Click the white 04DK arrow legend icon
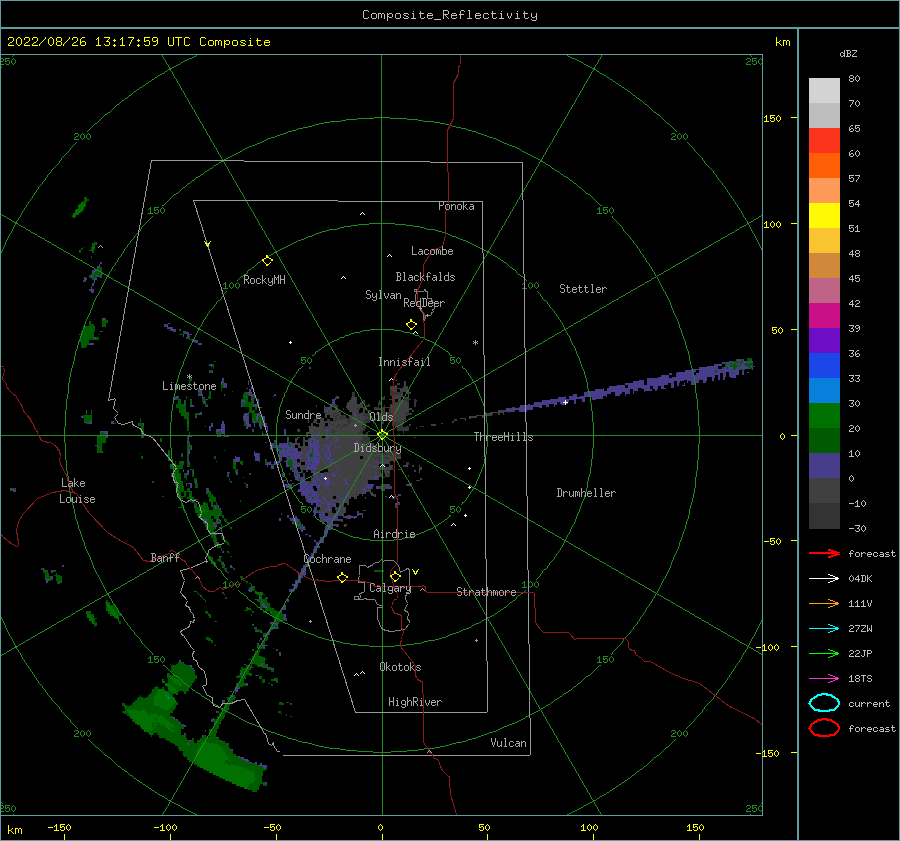Image resolution: width=900 pixels, height=841 pixels. pos(824,578)
